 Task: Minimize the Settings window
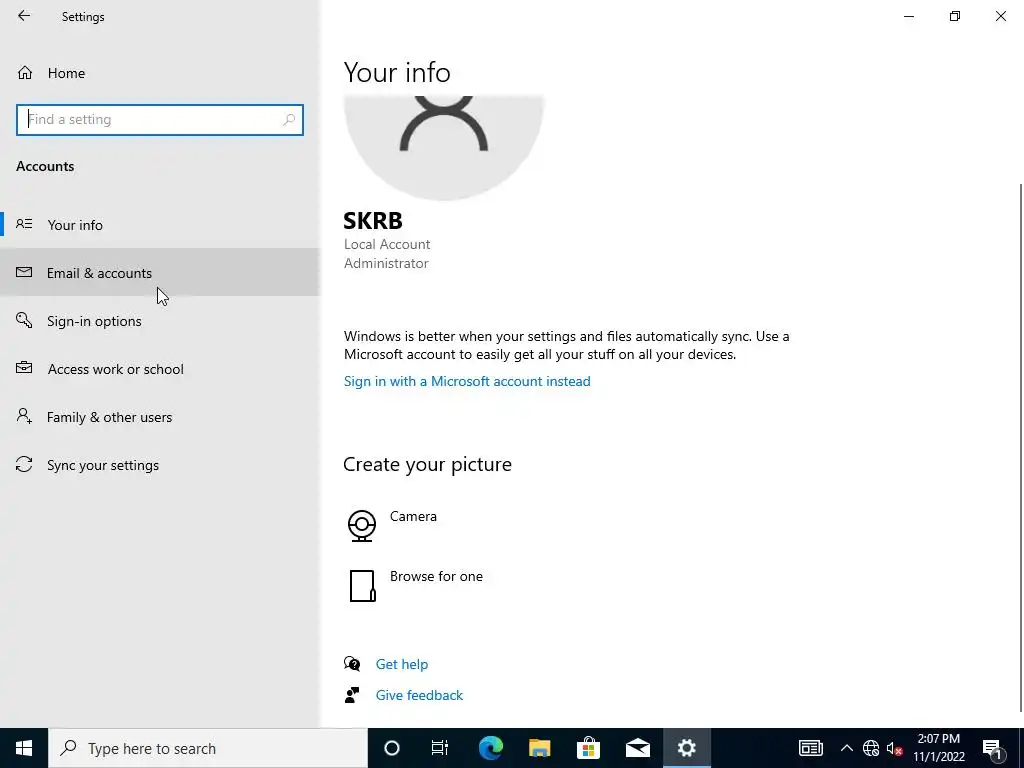(x=909, y=16)
